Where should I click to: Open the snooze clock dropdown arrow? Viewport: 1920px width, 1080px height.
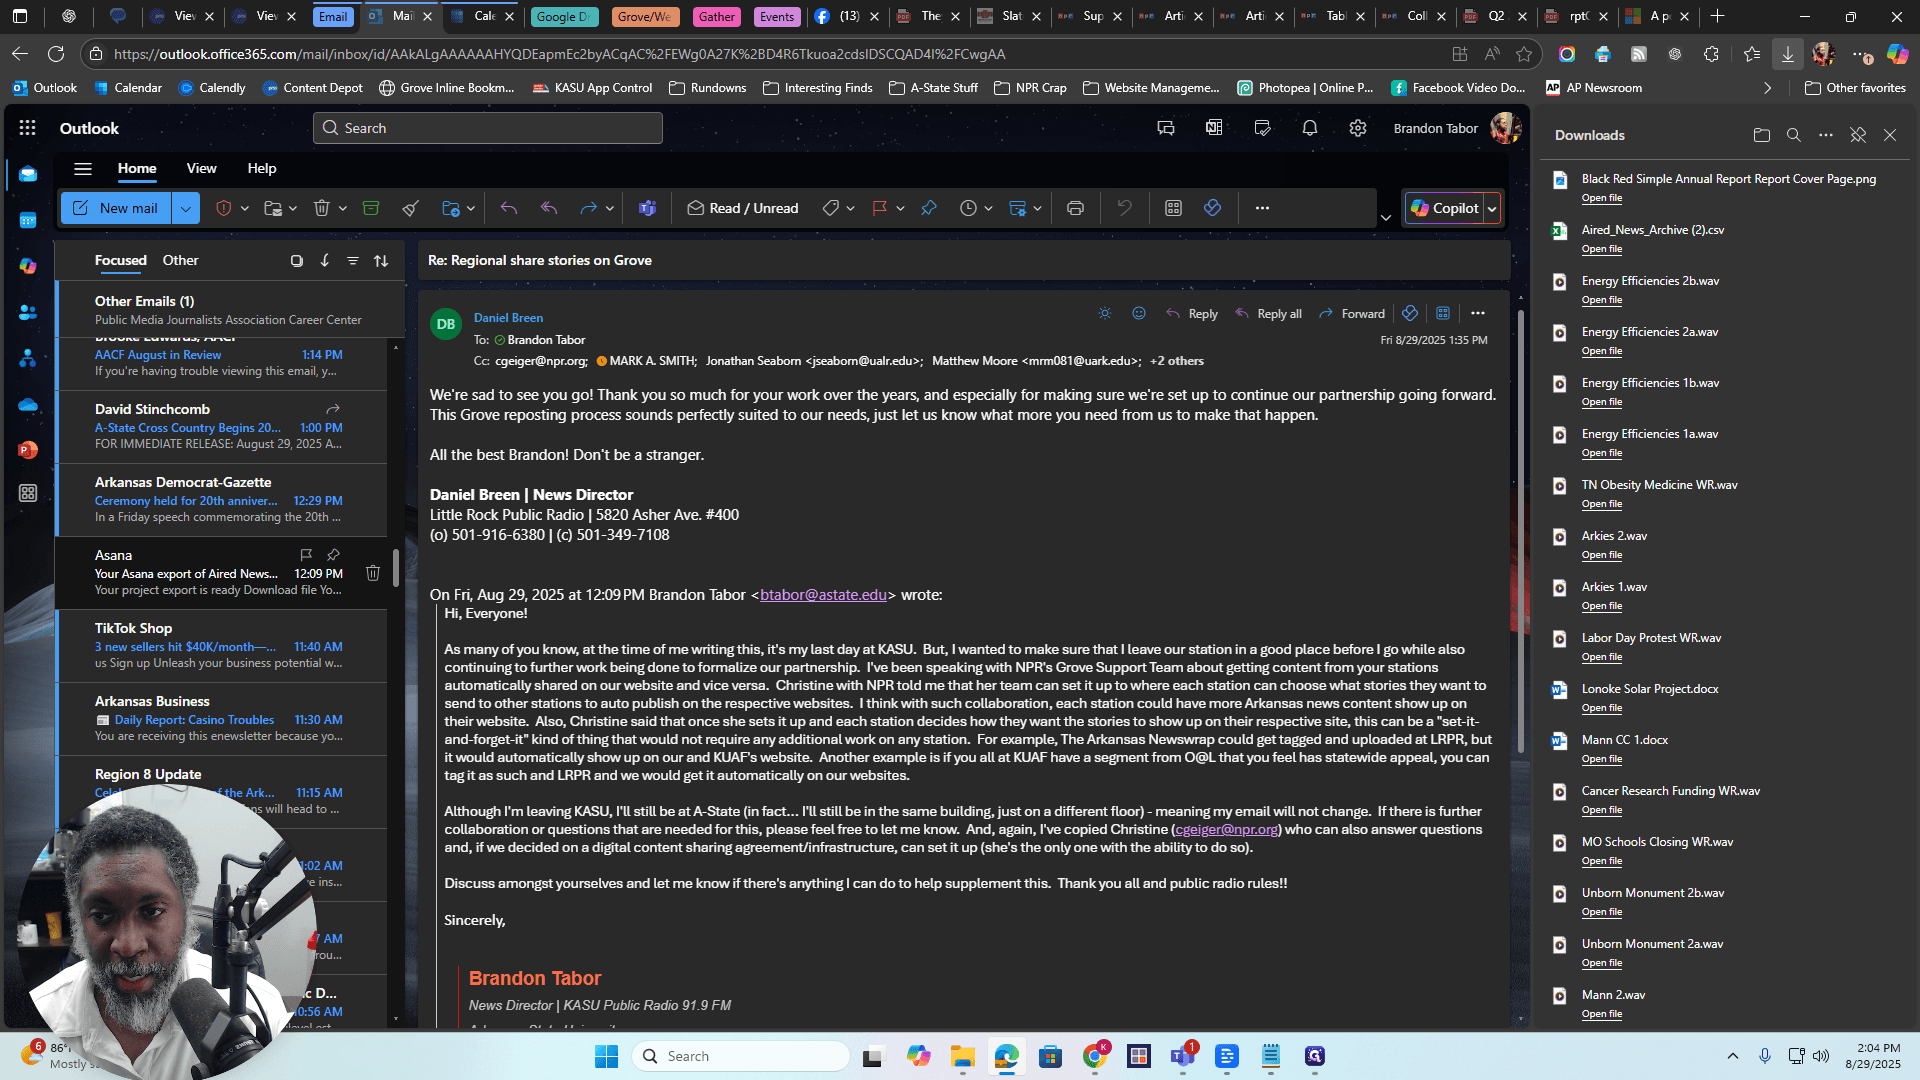(988, 208)
